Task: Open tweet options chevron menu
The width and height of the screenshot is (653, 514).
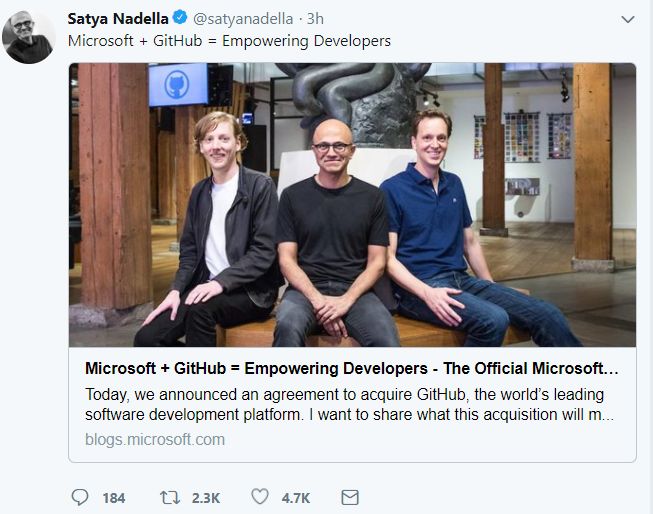Action: coord(628,19)
